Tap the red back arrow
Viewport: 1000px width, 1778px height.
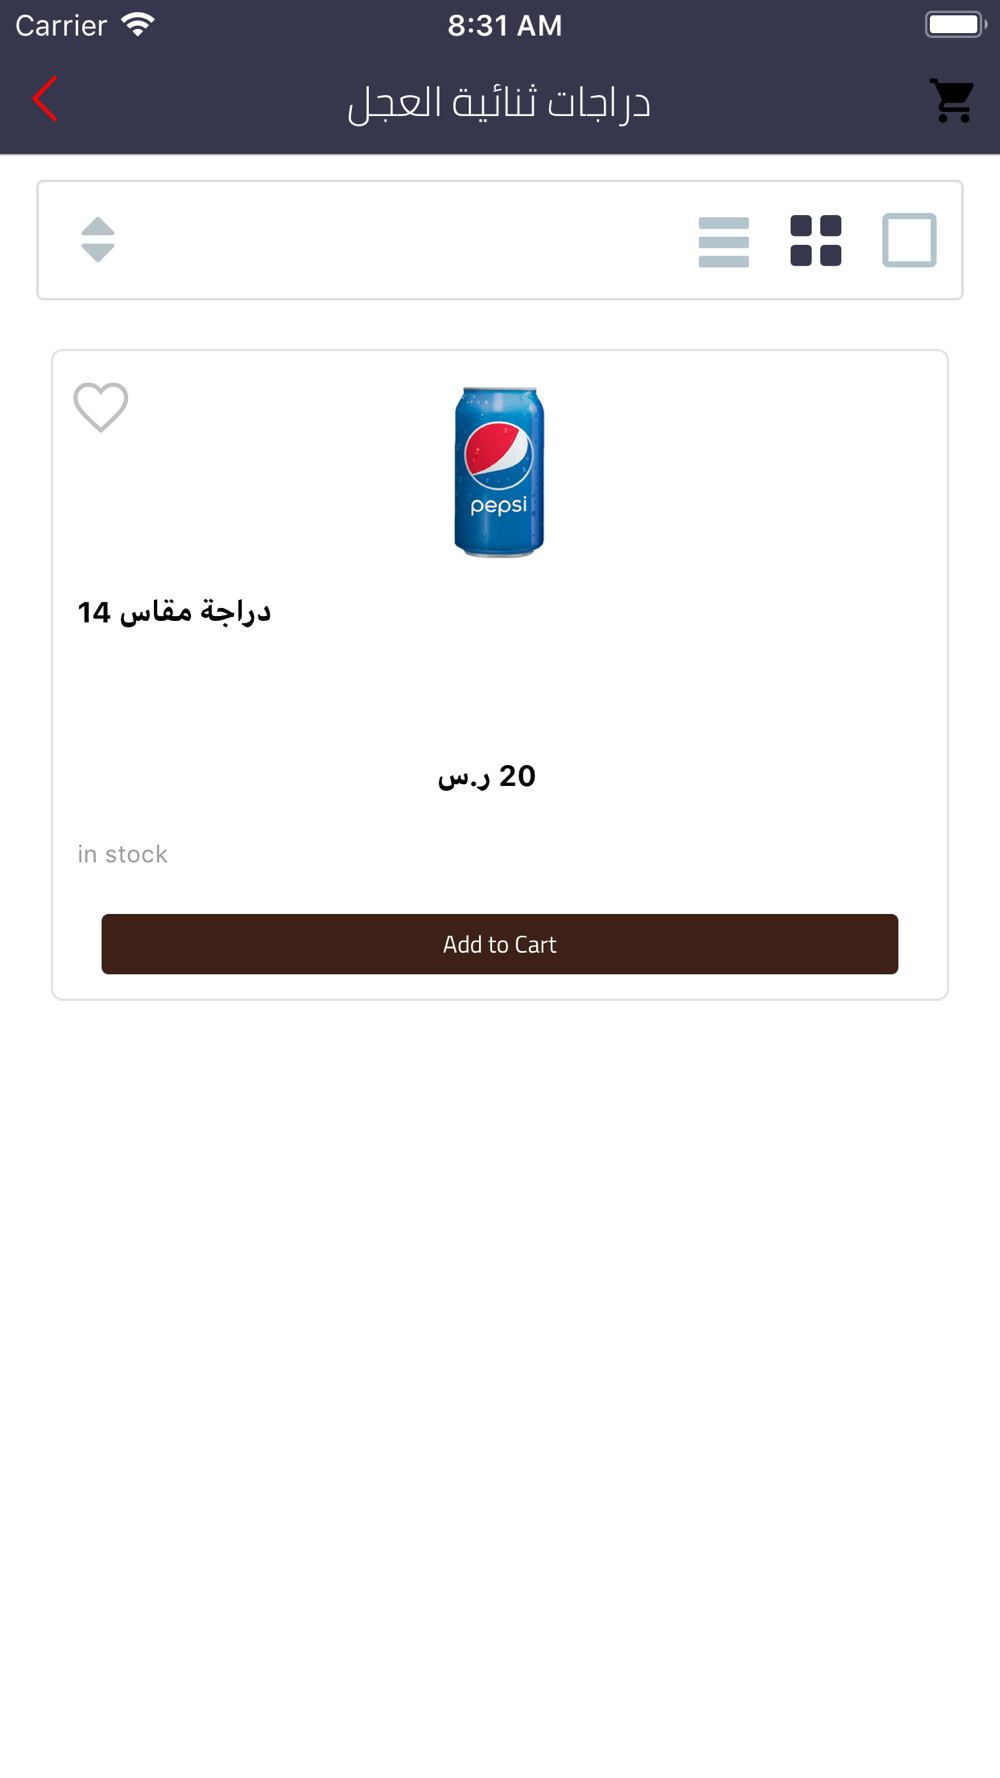(45, 99)
